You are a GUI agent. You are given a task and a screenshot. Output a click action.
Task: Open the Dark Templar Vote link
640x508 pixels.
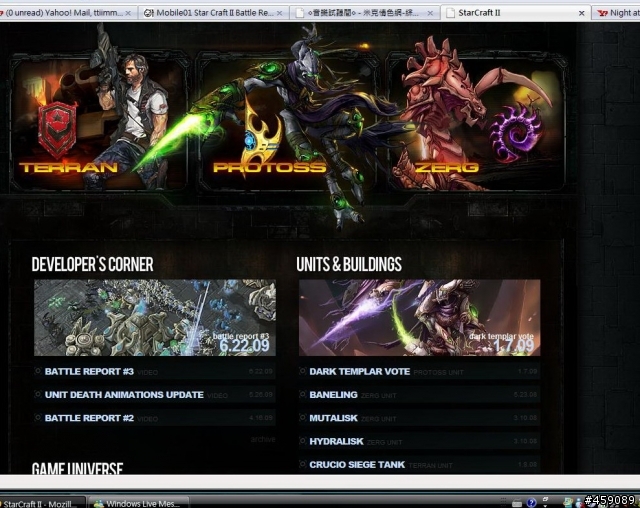360,371
